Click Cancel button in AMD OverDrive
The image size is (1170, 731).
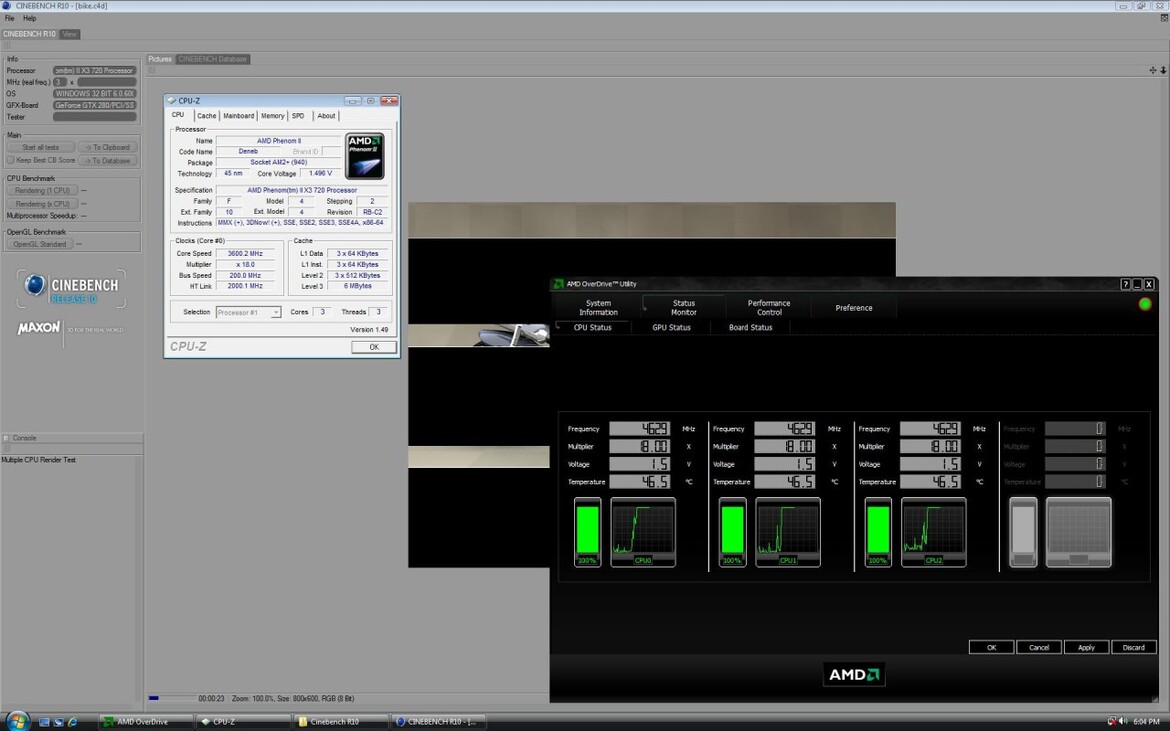[x=1039, y=647]
